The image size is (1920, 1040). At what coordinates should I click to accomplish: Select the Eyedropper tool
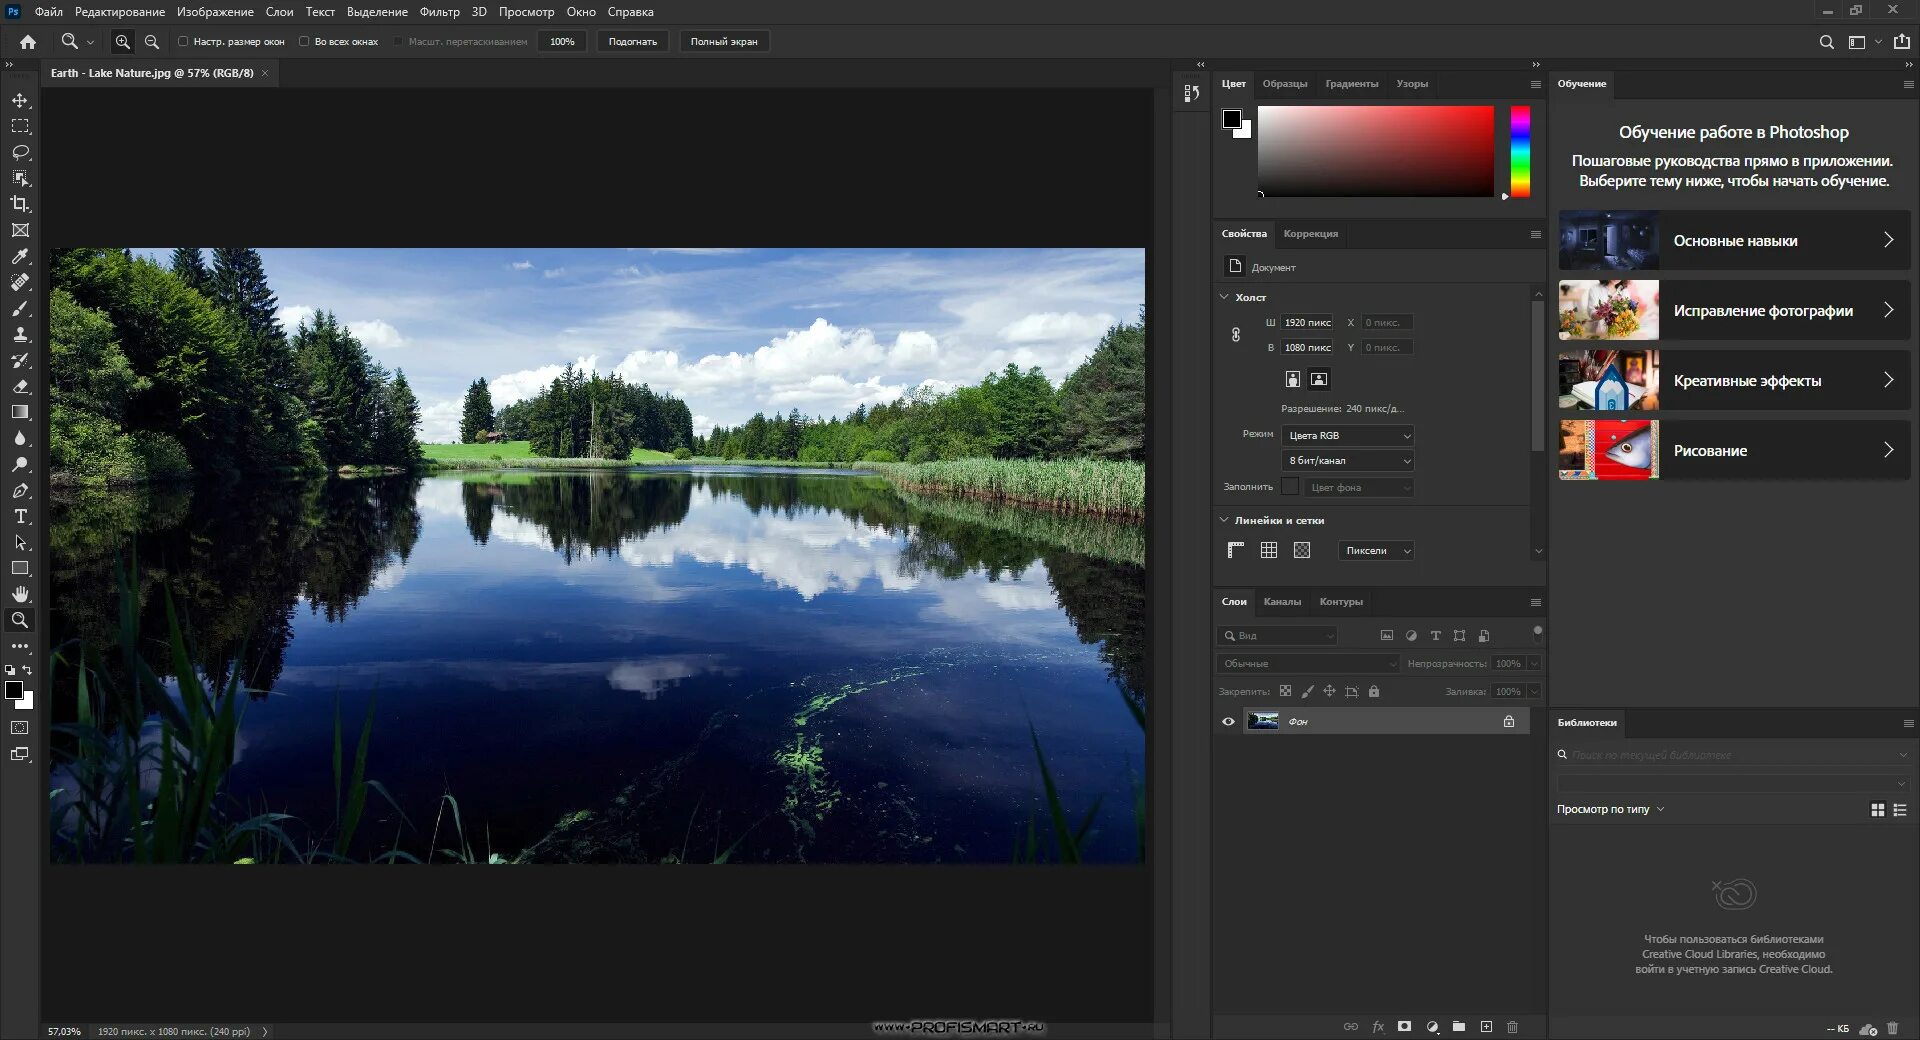[20, 256]
